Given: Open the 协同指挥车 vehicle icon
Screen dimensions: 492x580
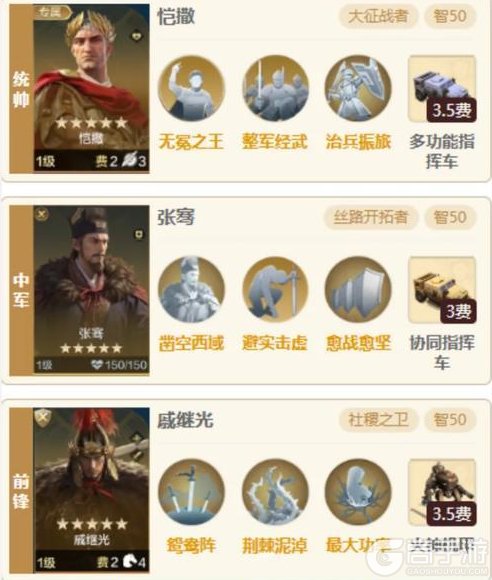Looking at the screenshot, I should click(442, 290).
